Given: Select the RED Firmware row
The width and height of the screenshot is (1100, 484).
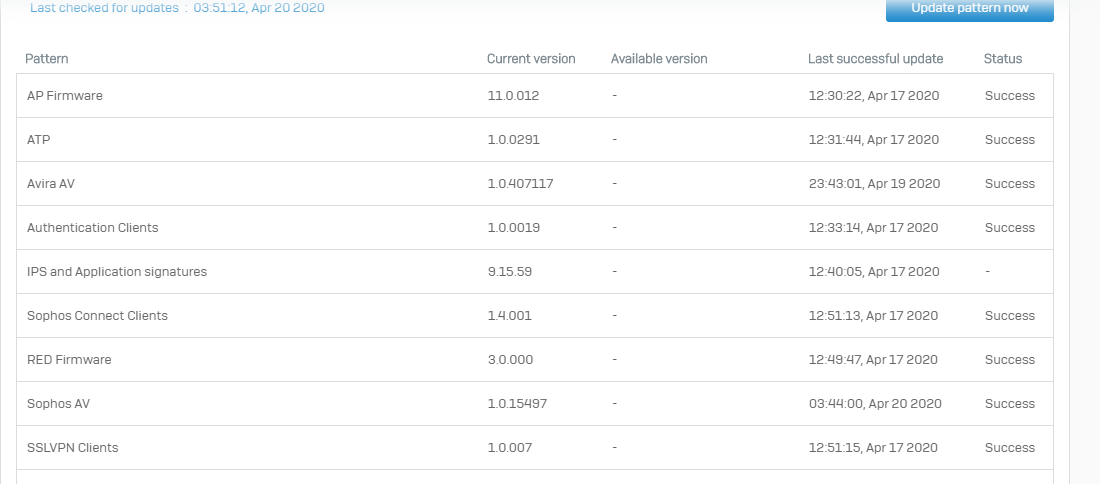Looking at the screenshot, I should tap(535, 360).
